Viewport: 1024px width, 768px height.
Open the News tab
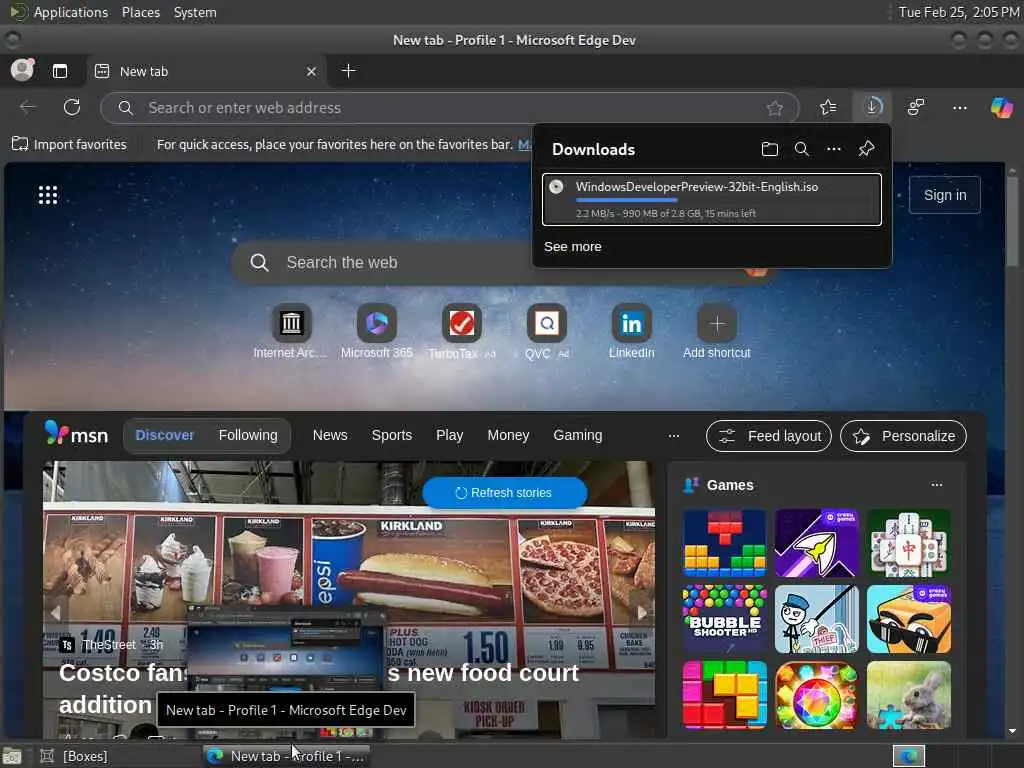[x=330, y=435]
